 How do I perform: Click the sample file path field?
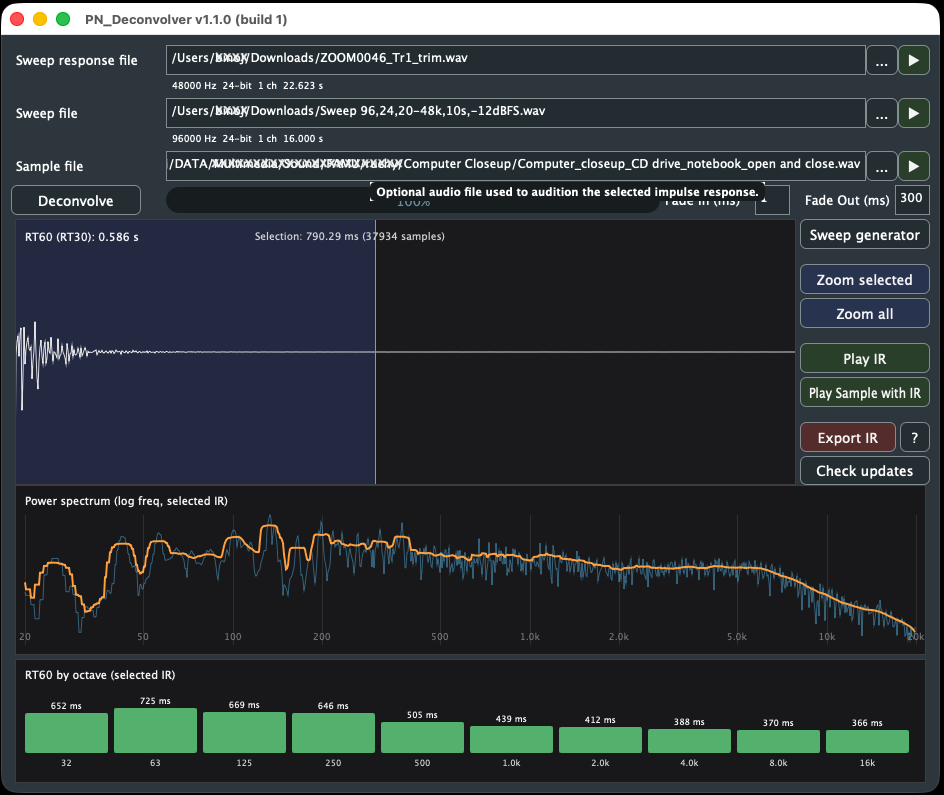515,165
